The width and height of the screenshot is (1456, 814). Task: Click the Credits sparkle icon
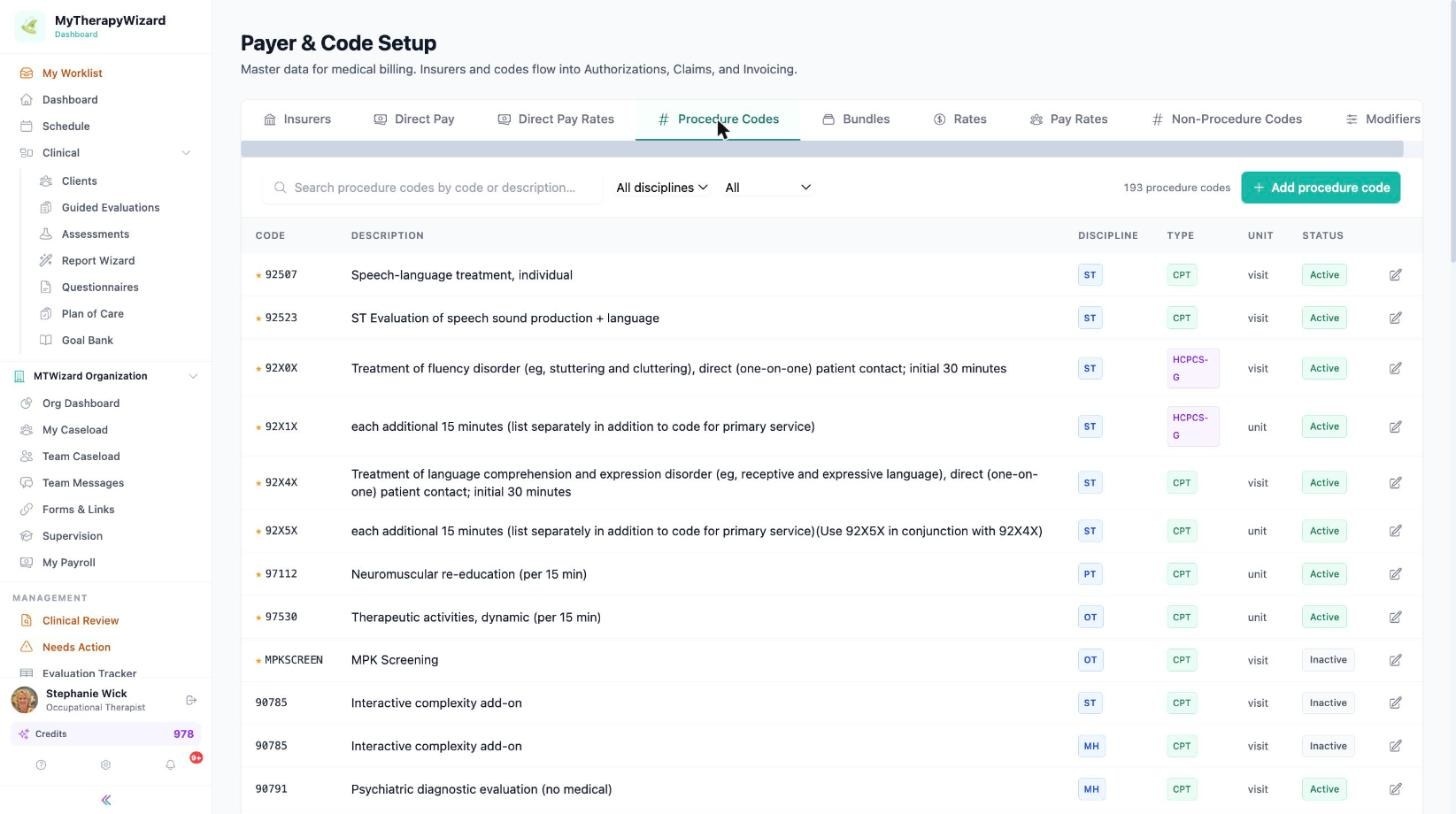point(24,734)
